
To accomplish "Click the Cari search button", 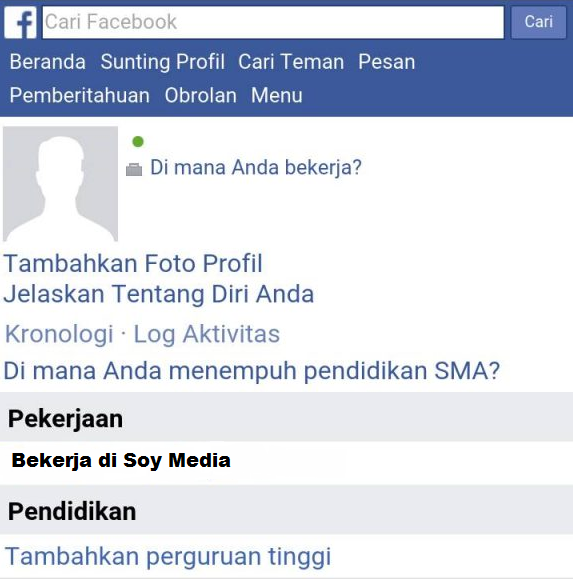I will pos(538,22).
